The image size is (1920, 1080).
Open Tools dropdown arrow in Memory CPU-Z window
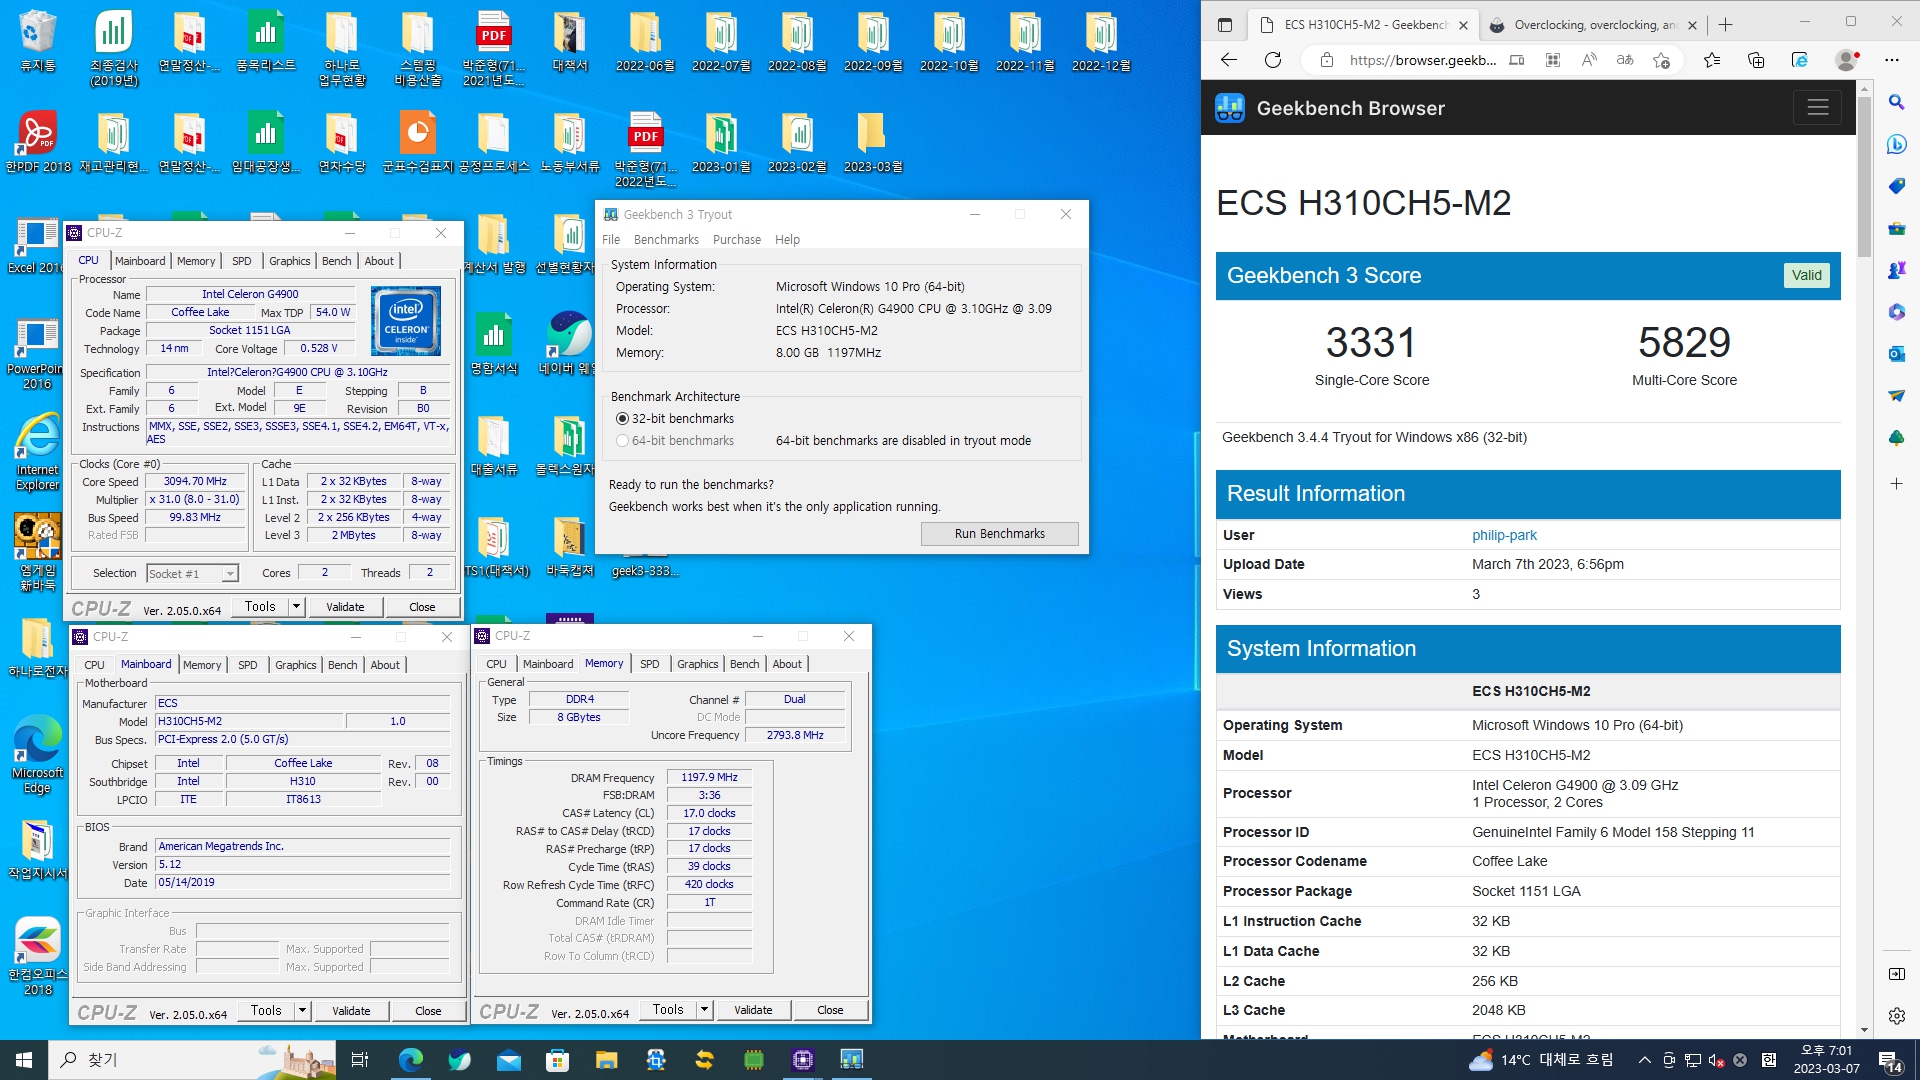[704, 1010]
